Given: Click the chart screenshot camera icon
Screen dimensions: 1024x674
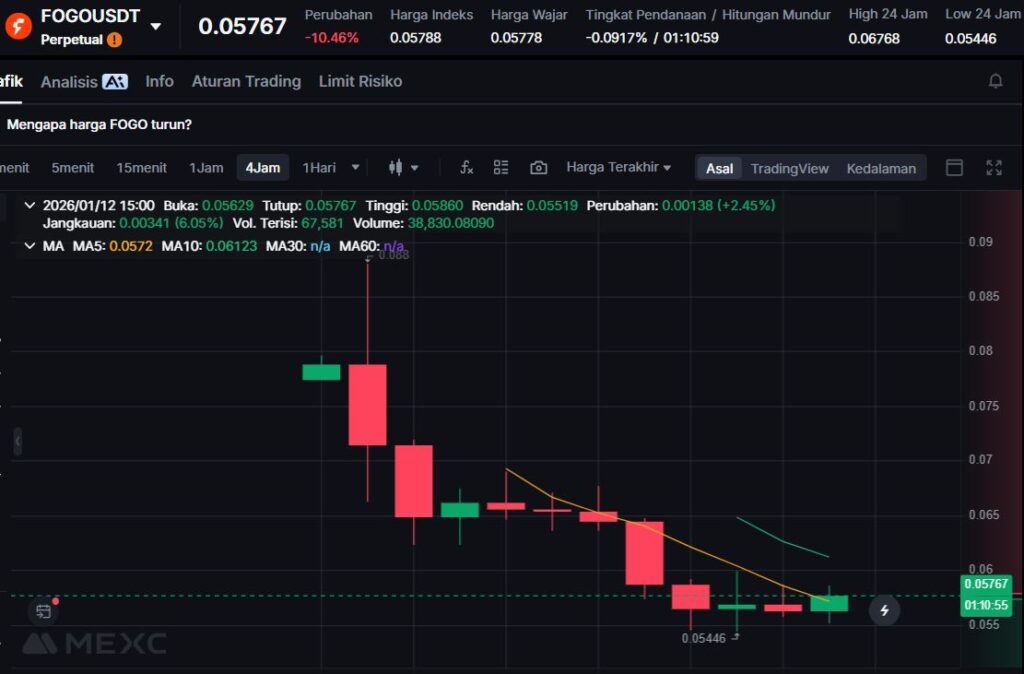Looking at the screenshot, I should point(538,168).
